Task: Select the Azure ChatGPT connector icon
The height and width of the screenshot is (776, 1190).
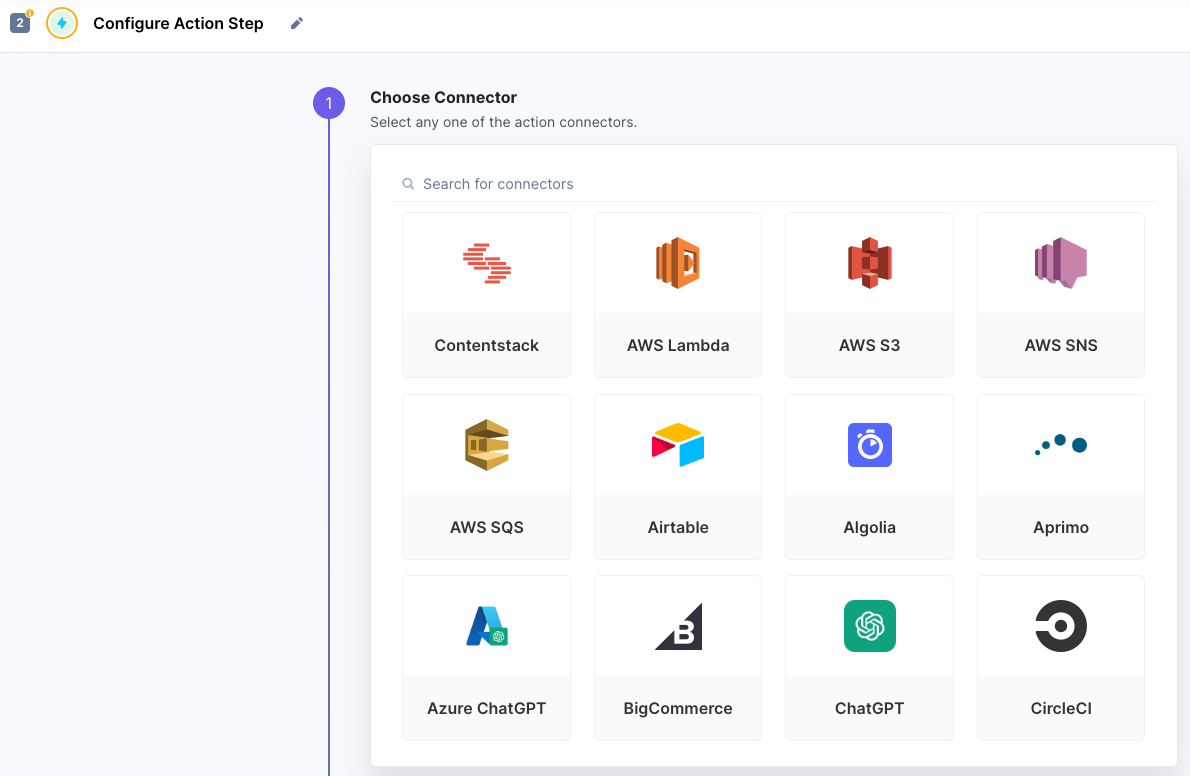Action: [487, 626]
